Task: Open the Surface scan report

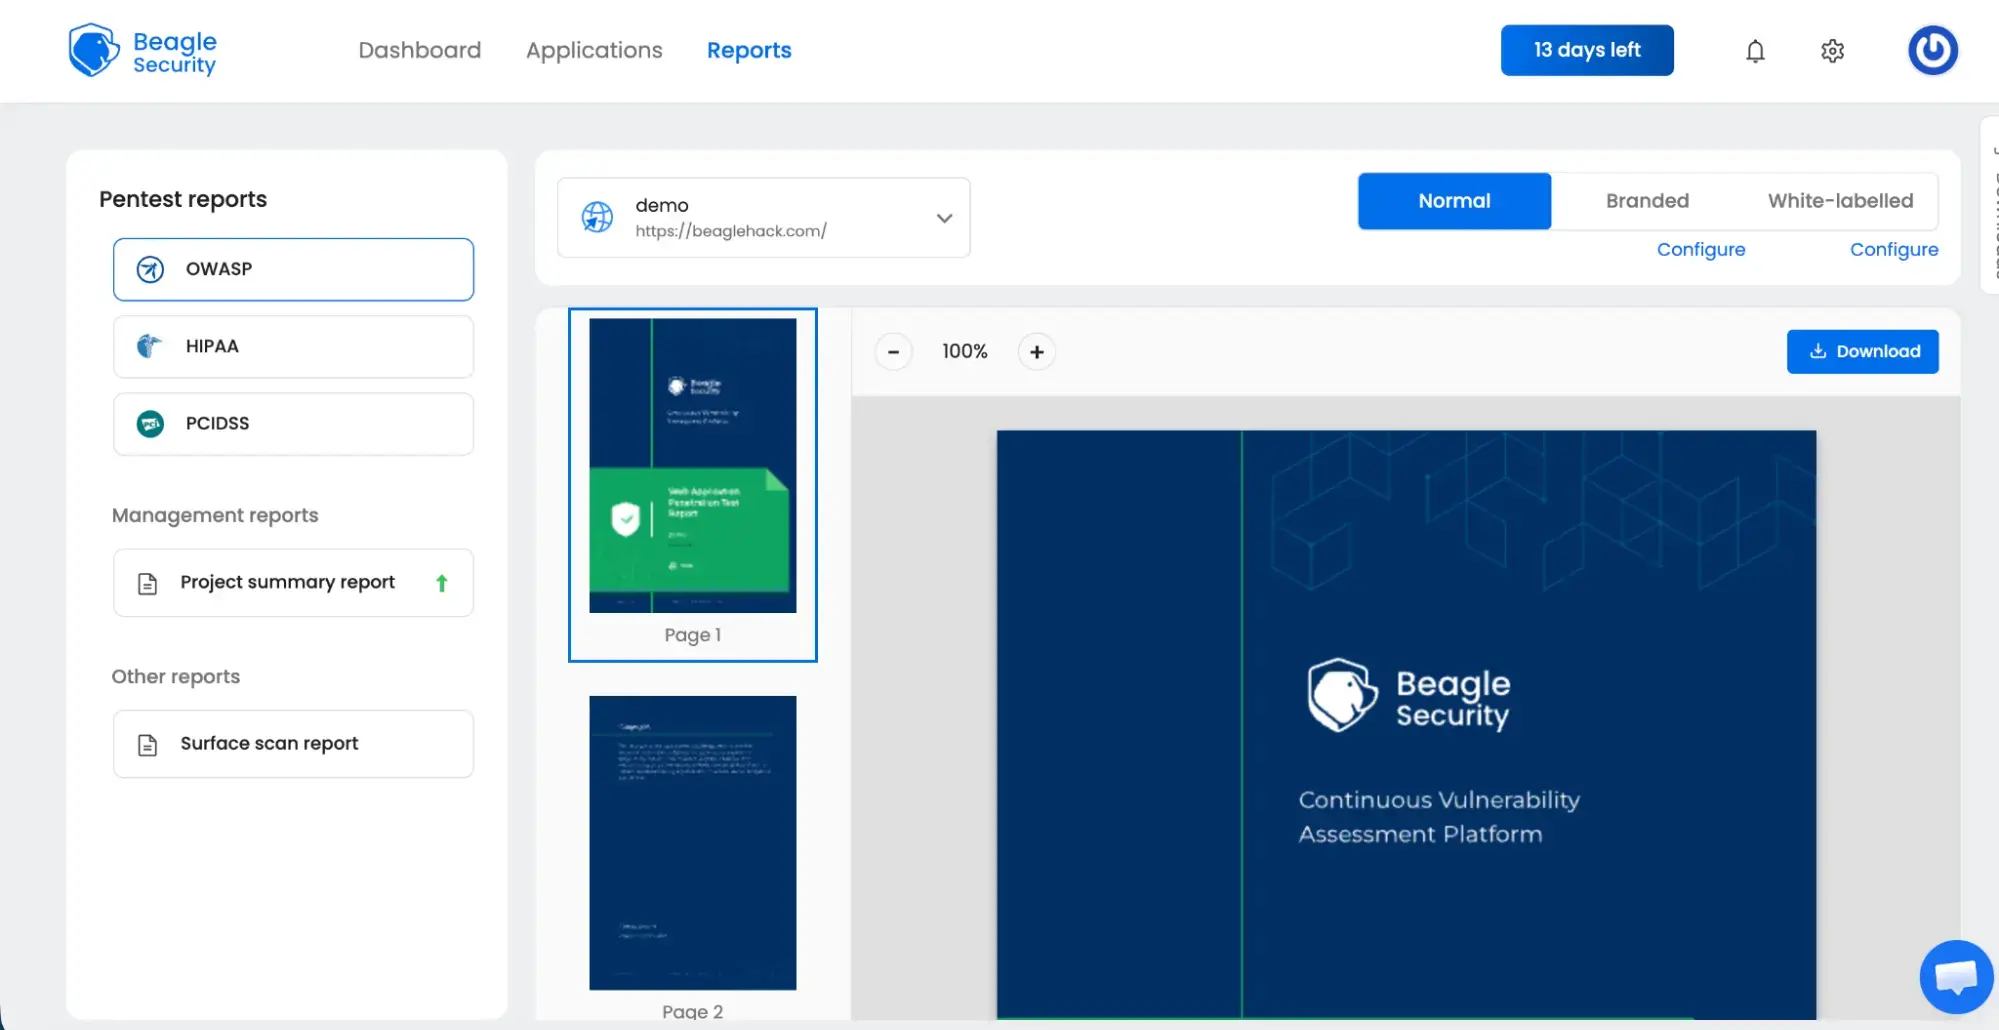Action: [x=293, y=744]
